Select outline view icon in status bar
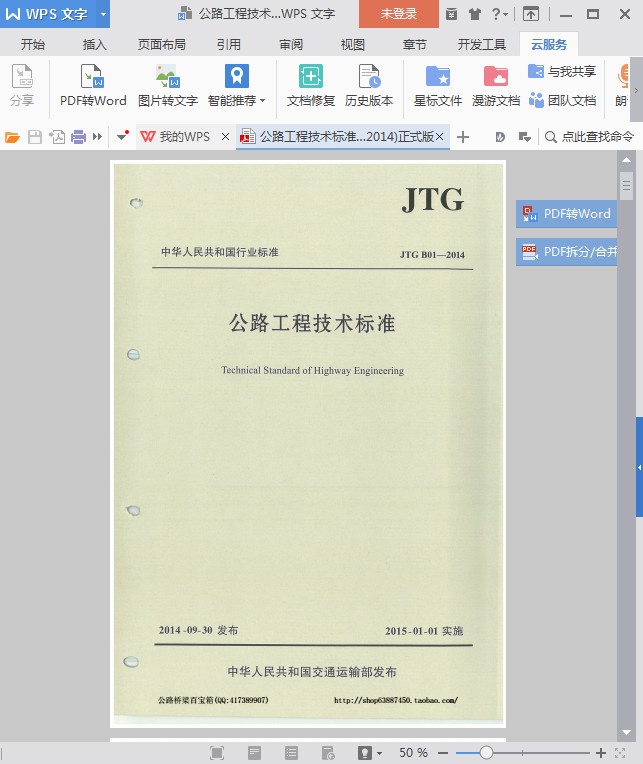Viewport: 643px width, 764px height. 291,753
